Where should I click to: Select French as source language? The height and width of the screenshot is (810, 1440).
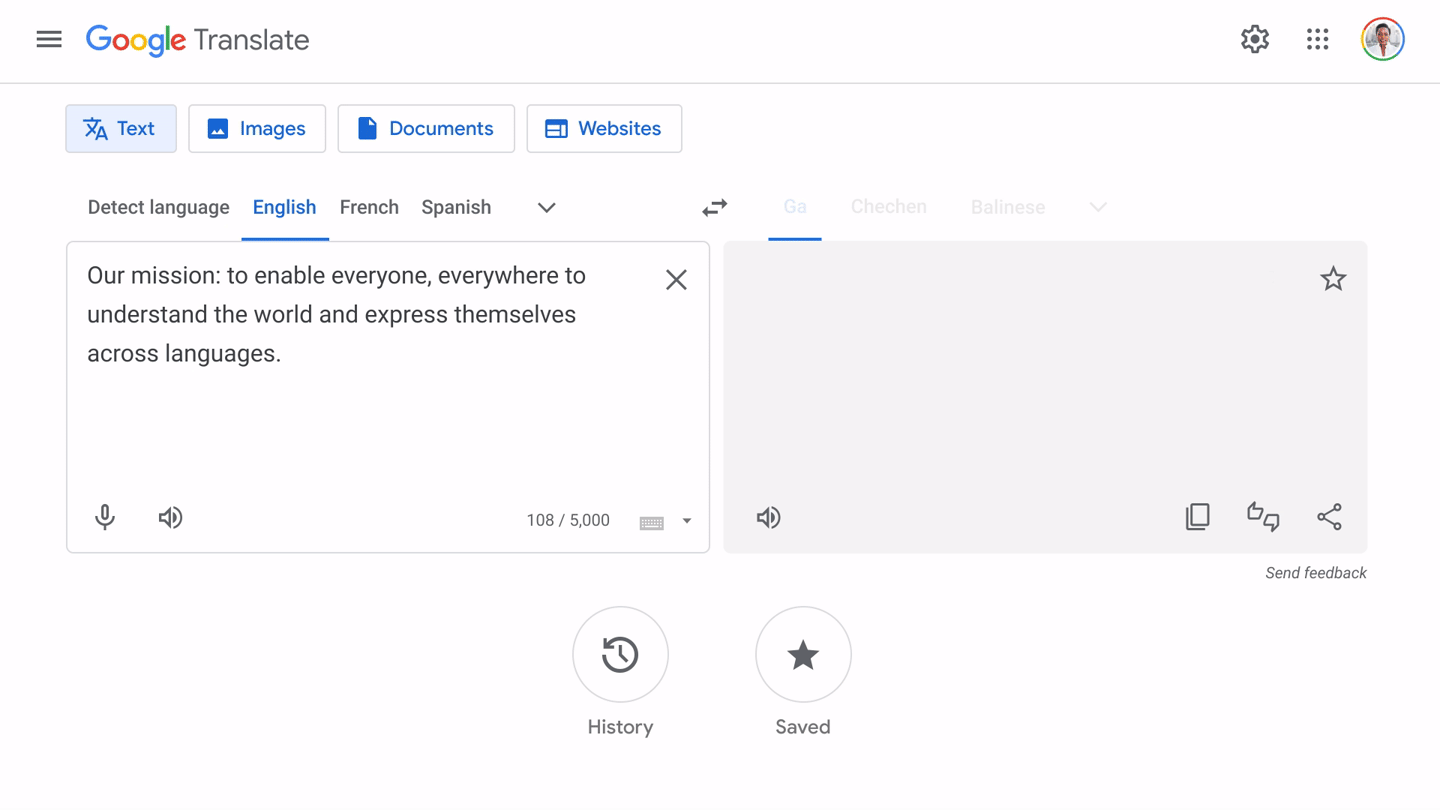369,207
